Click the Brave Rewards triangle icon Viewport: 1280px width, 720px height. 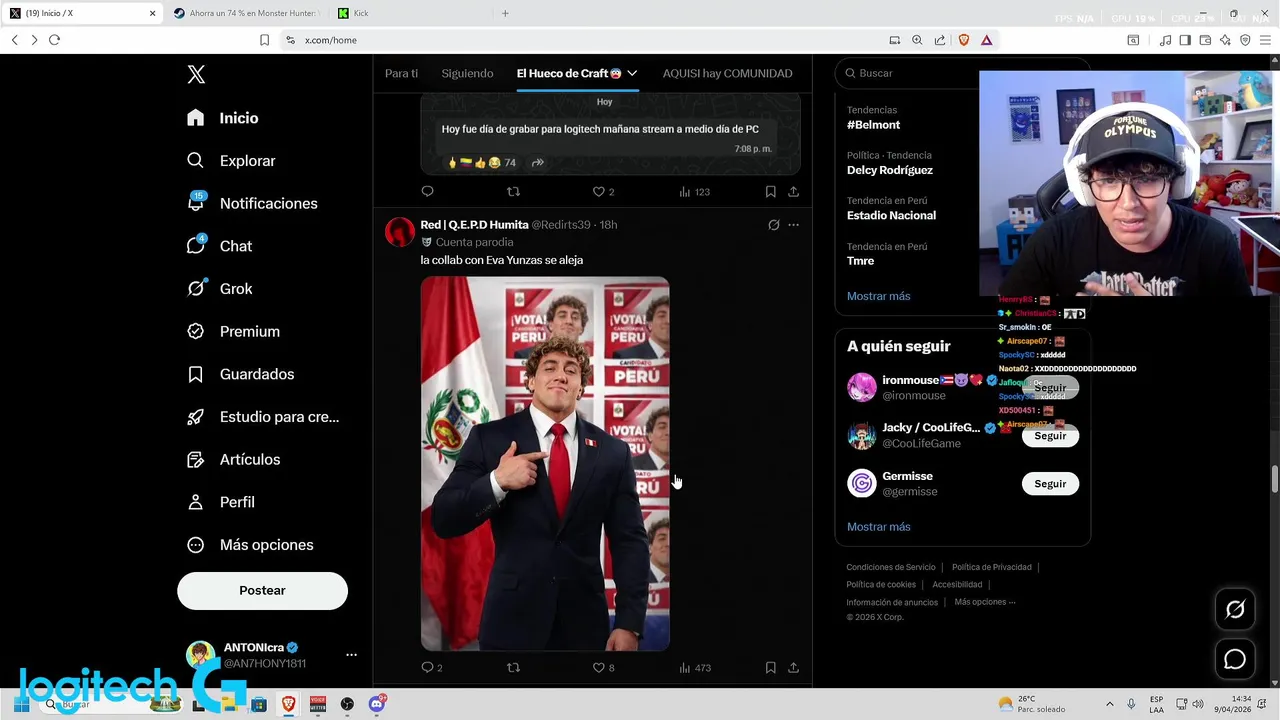(986, 40)
